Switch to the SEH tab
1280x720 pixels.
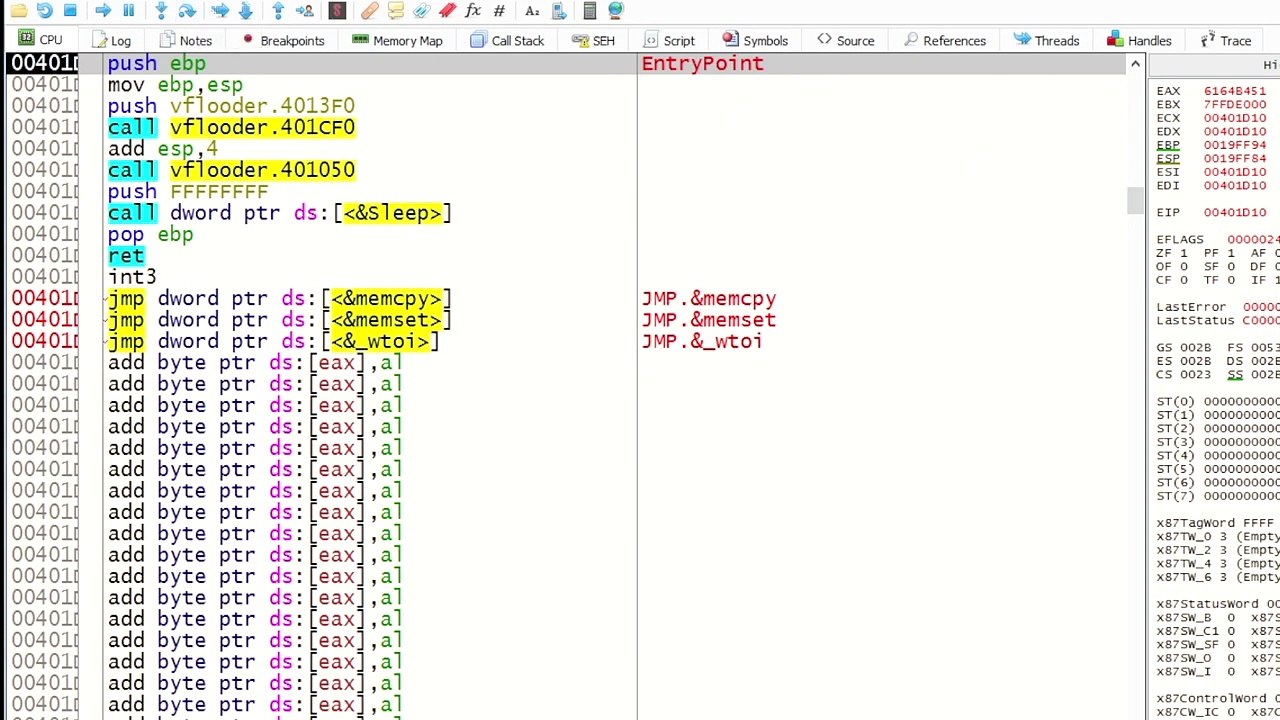593,40
